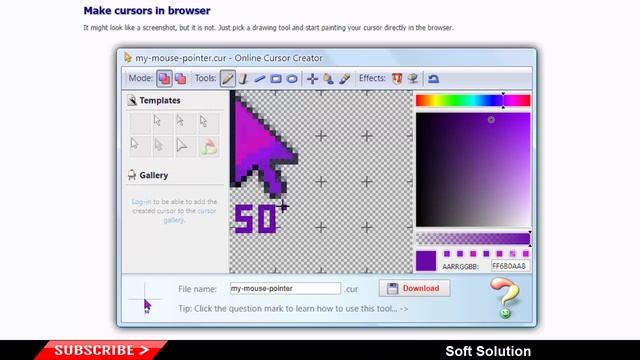640x360 pixels.
Task: Click the AARRGGBB hex color field
Action: [x=510, y=266]
